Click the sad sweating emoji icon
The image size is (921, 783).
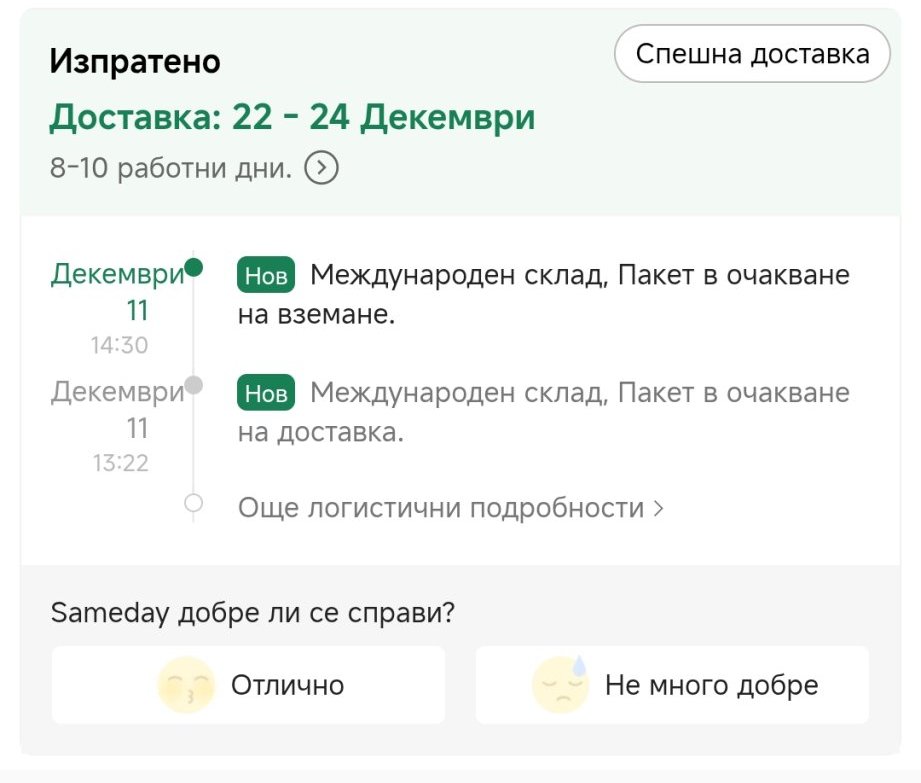(x=561, y=684)
